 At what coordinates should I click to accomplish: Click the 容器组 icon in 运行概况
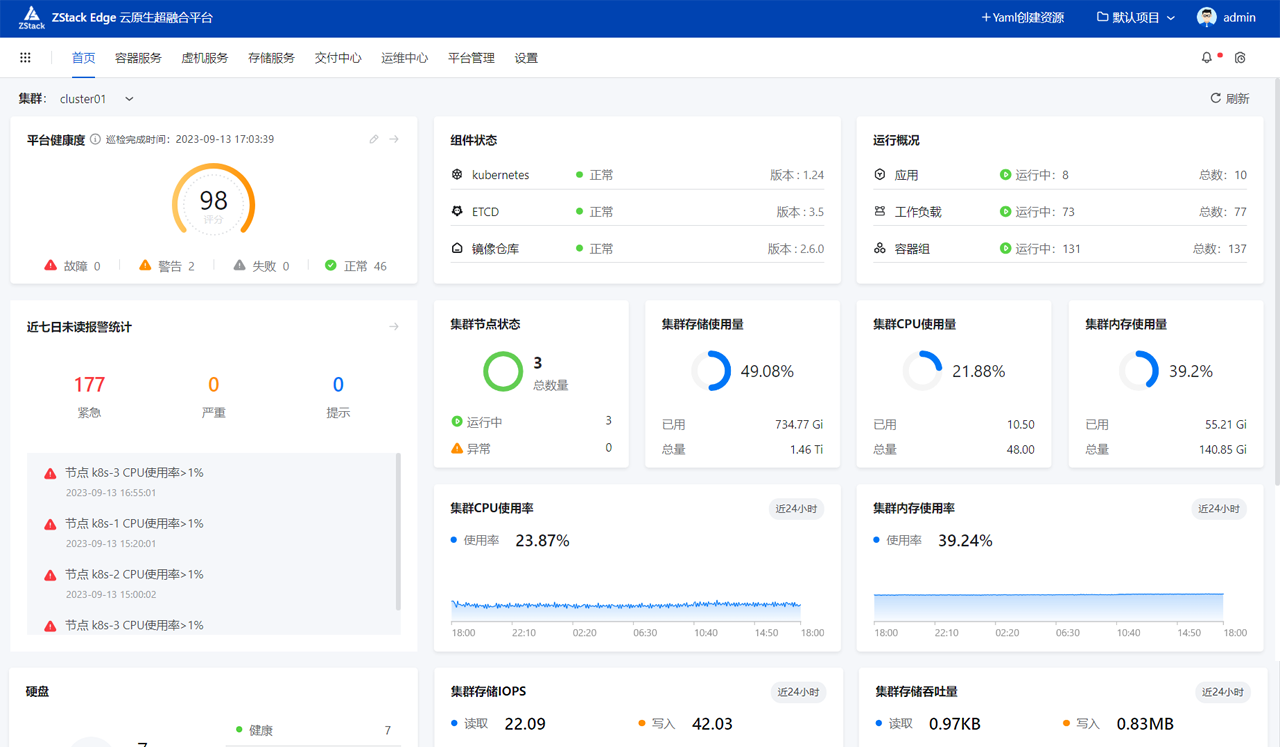point(880,248)
